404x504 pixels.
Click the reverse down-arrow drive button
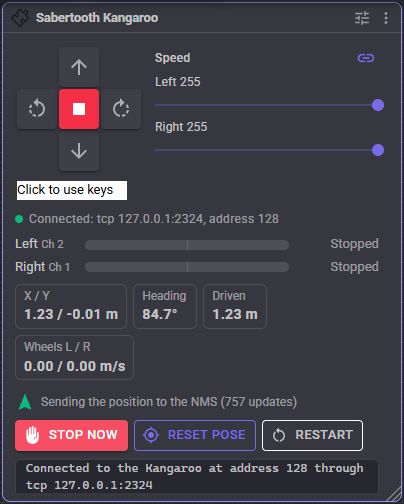(79, 151)
